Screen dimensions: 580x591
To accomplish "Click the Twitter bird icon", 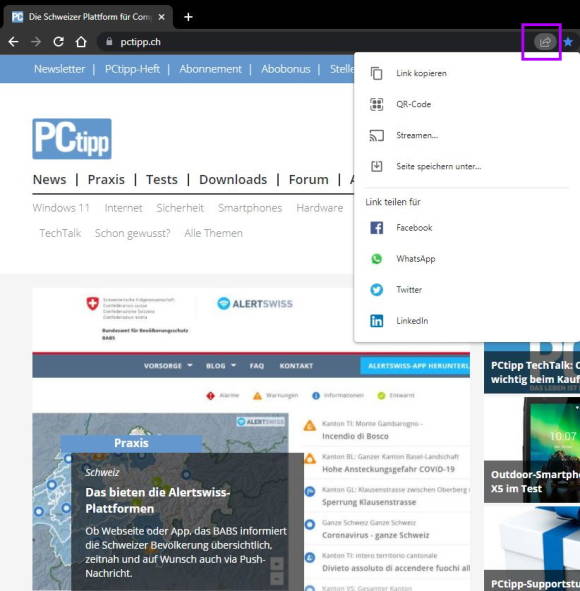I will (376, 289).
